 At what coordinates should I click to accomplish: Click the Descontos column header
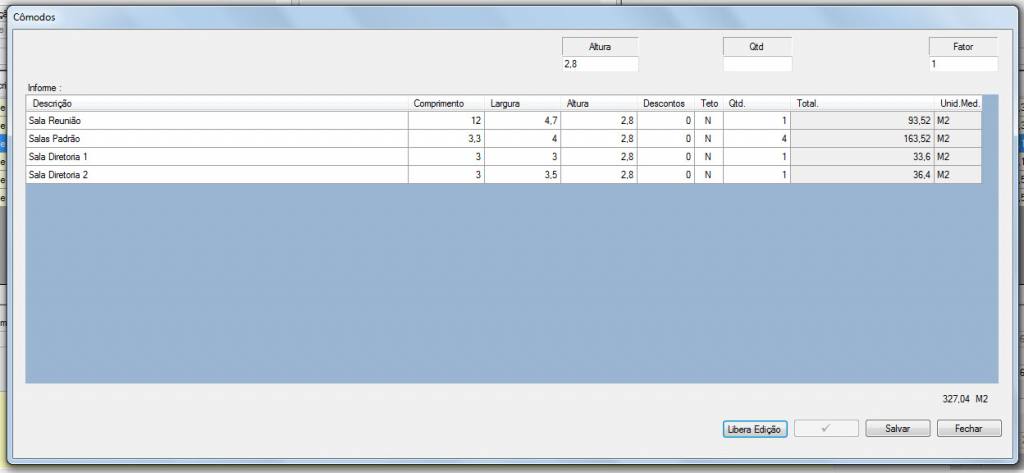click(x=665, y=103)
